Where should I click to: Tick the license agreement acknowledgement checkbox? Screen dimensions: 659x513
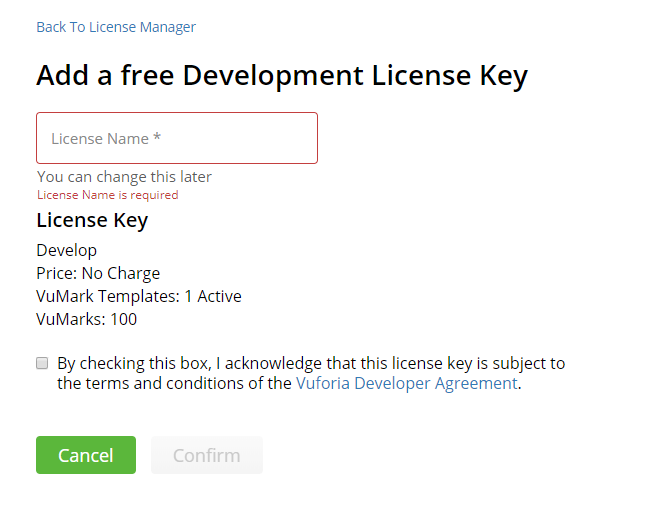[42, 363]
